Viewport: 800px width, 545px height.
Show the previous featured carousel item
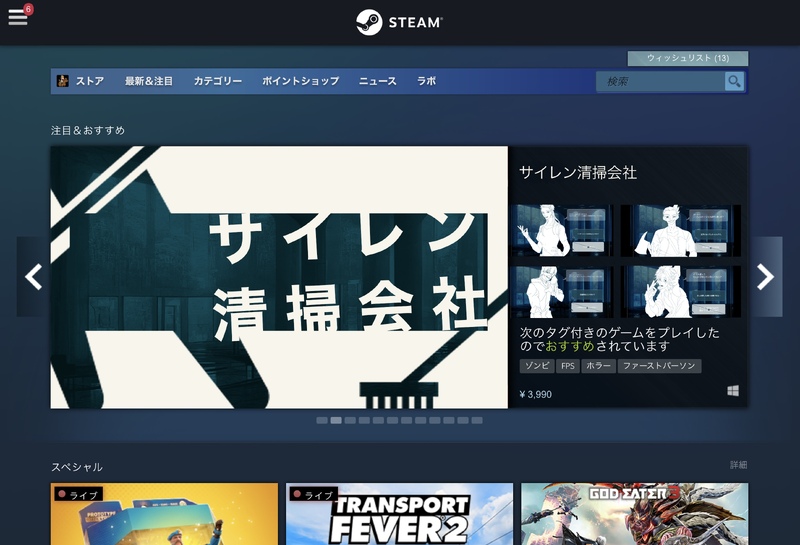33,277
